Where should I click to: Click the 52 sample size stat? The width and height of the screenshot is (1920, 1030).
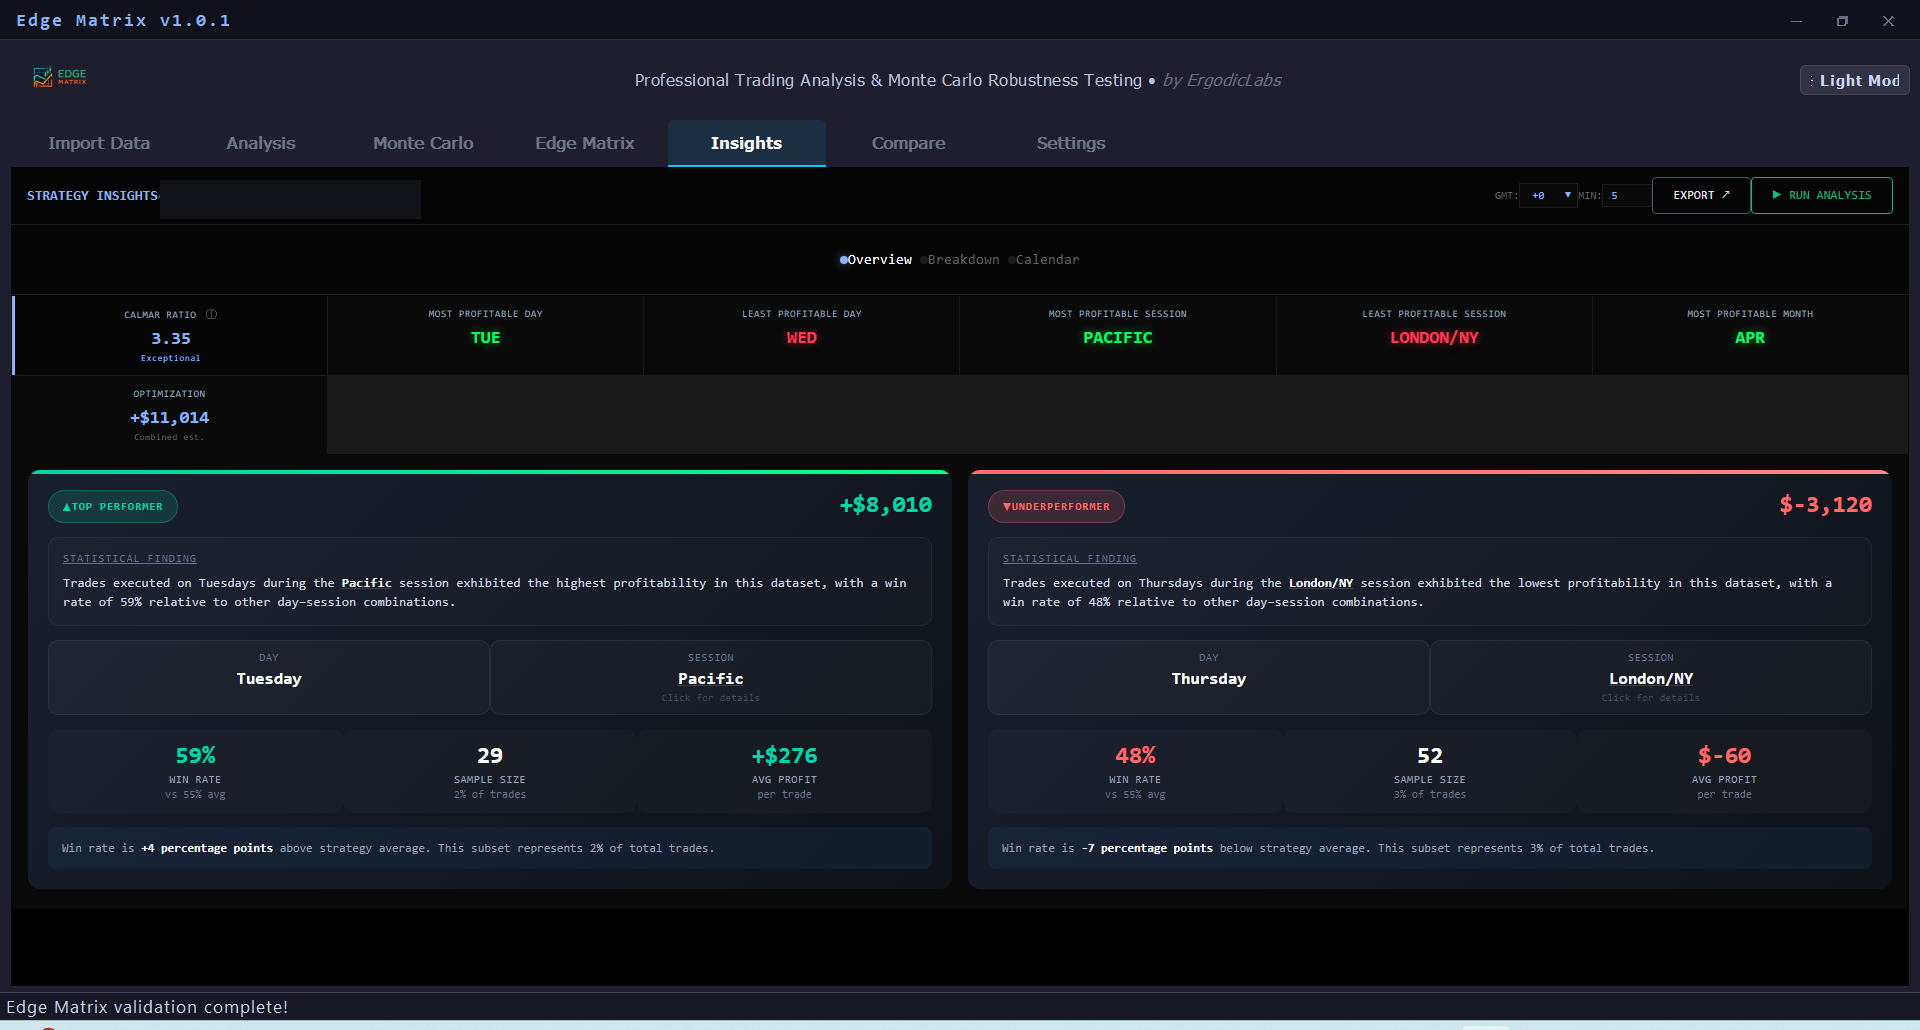coord(1430,771)
